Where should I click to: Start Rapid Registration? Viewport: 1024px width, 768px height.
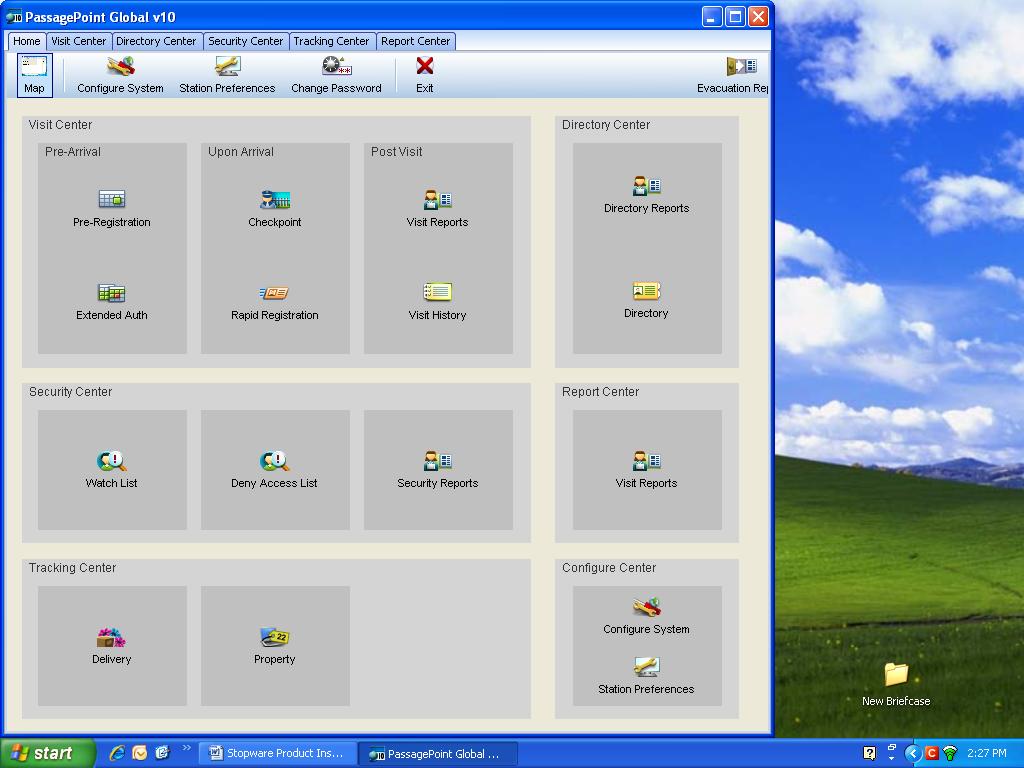click(274, 293)
